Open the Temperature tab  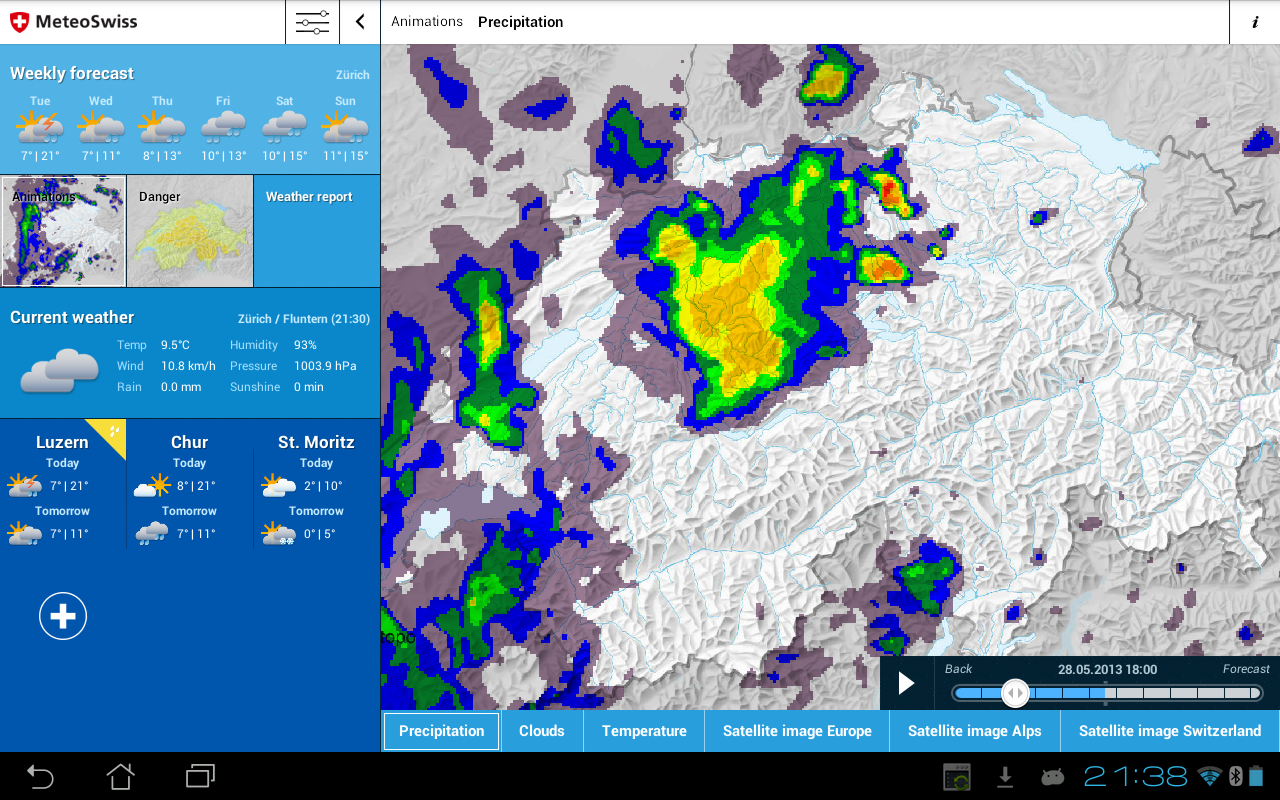[x=643, y=731]
